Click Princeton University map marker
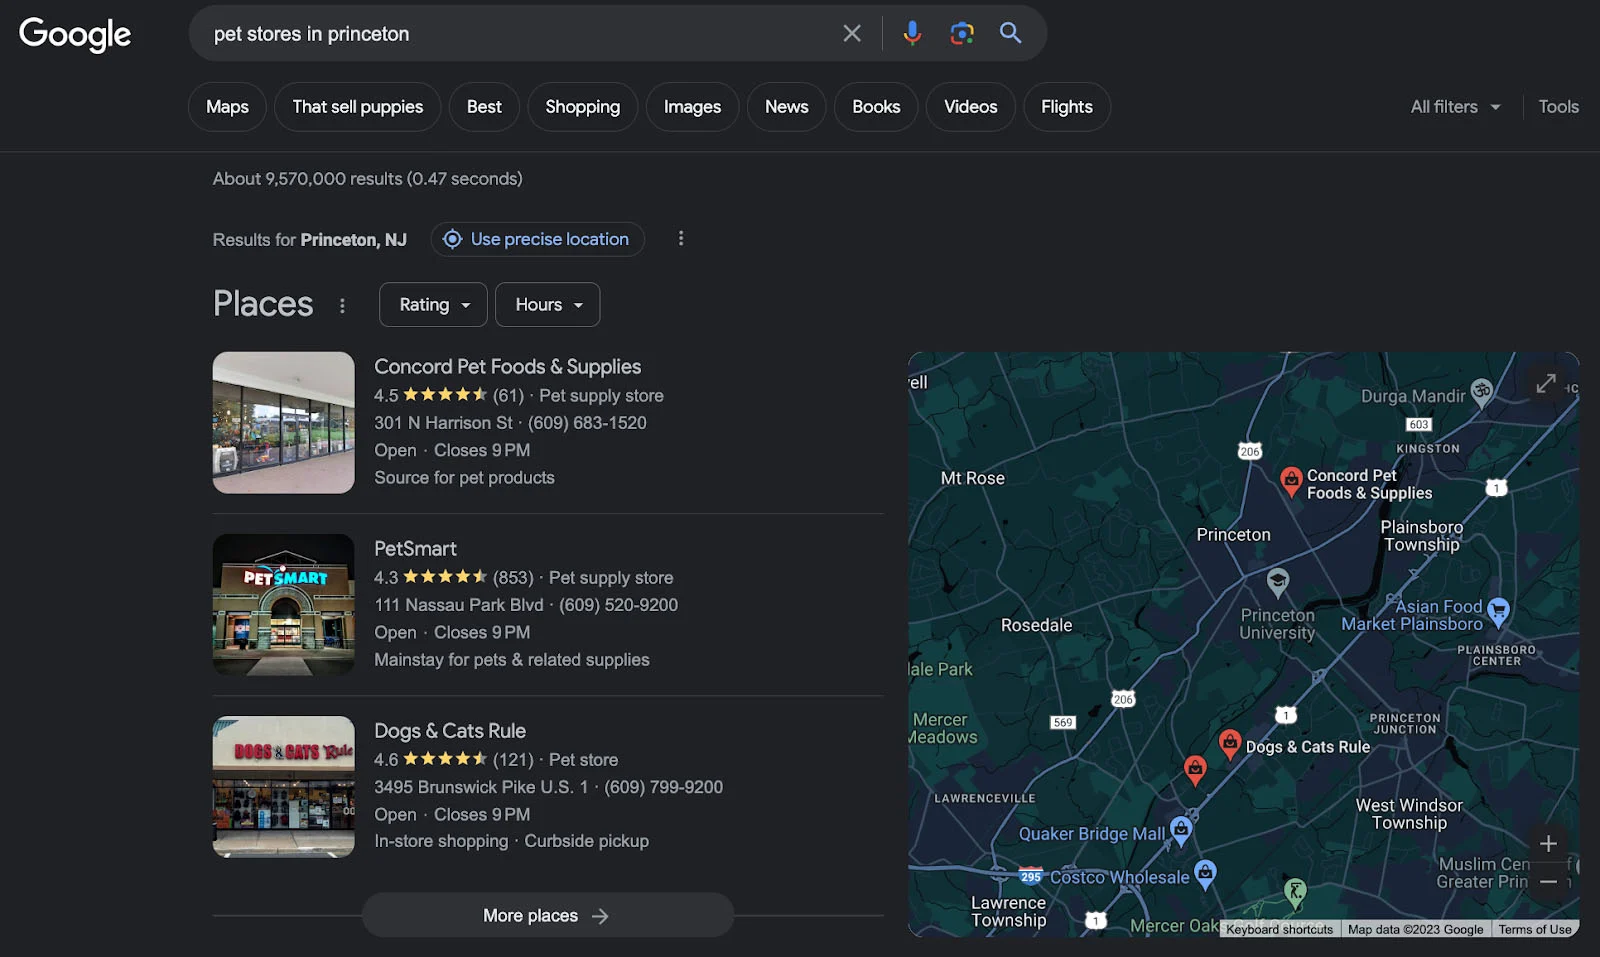1600x957 pixels. pyautogui.click(x=1278, y=581)
